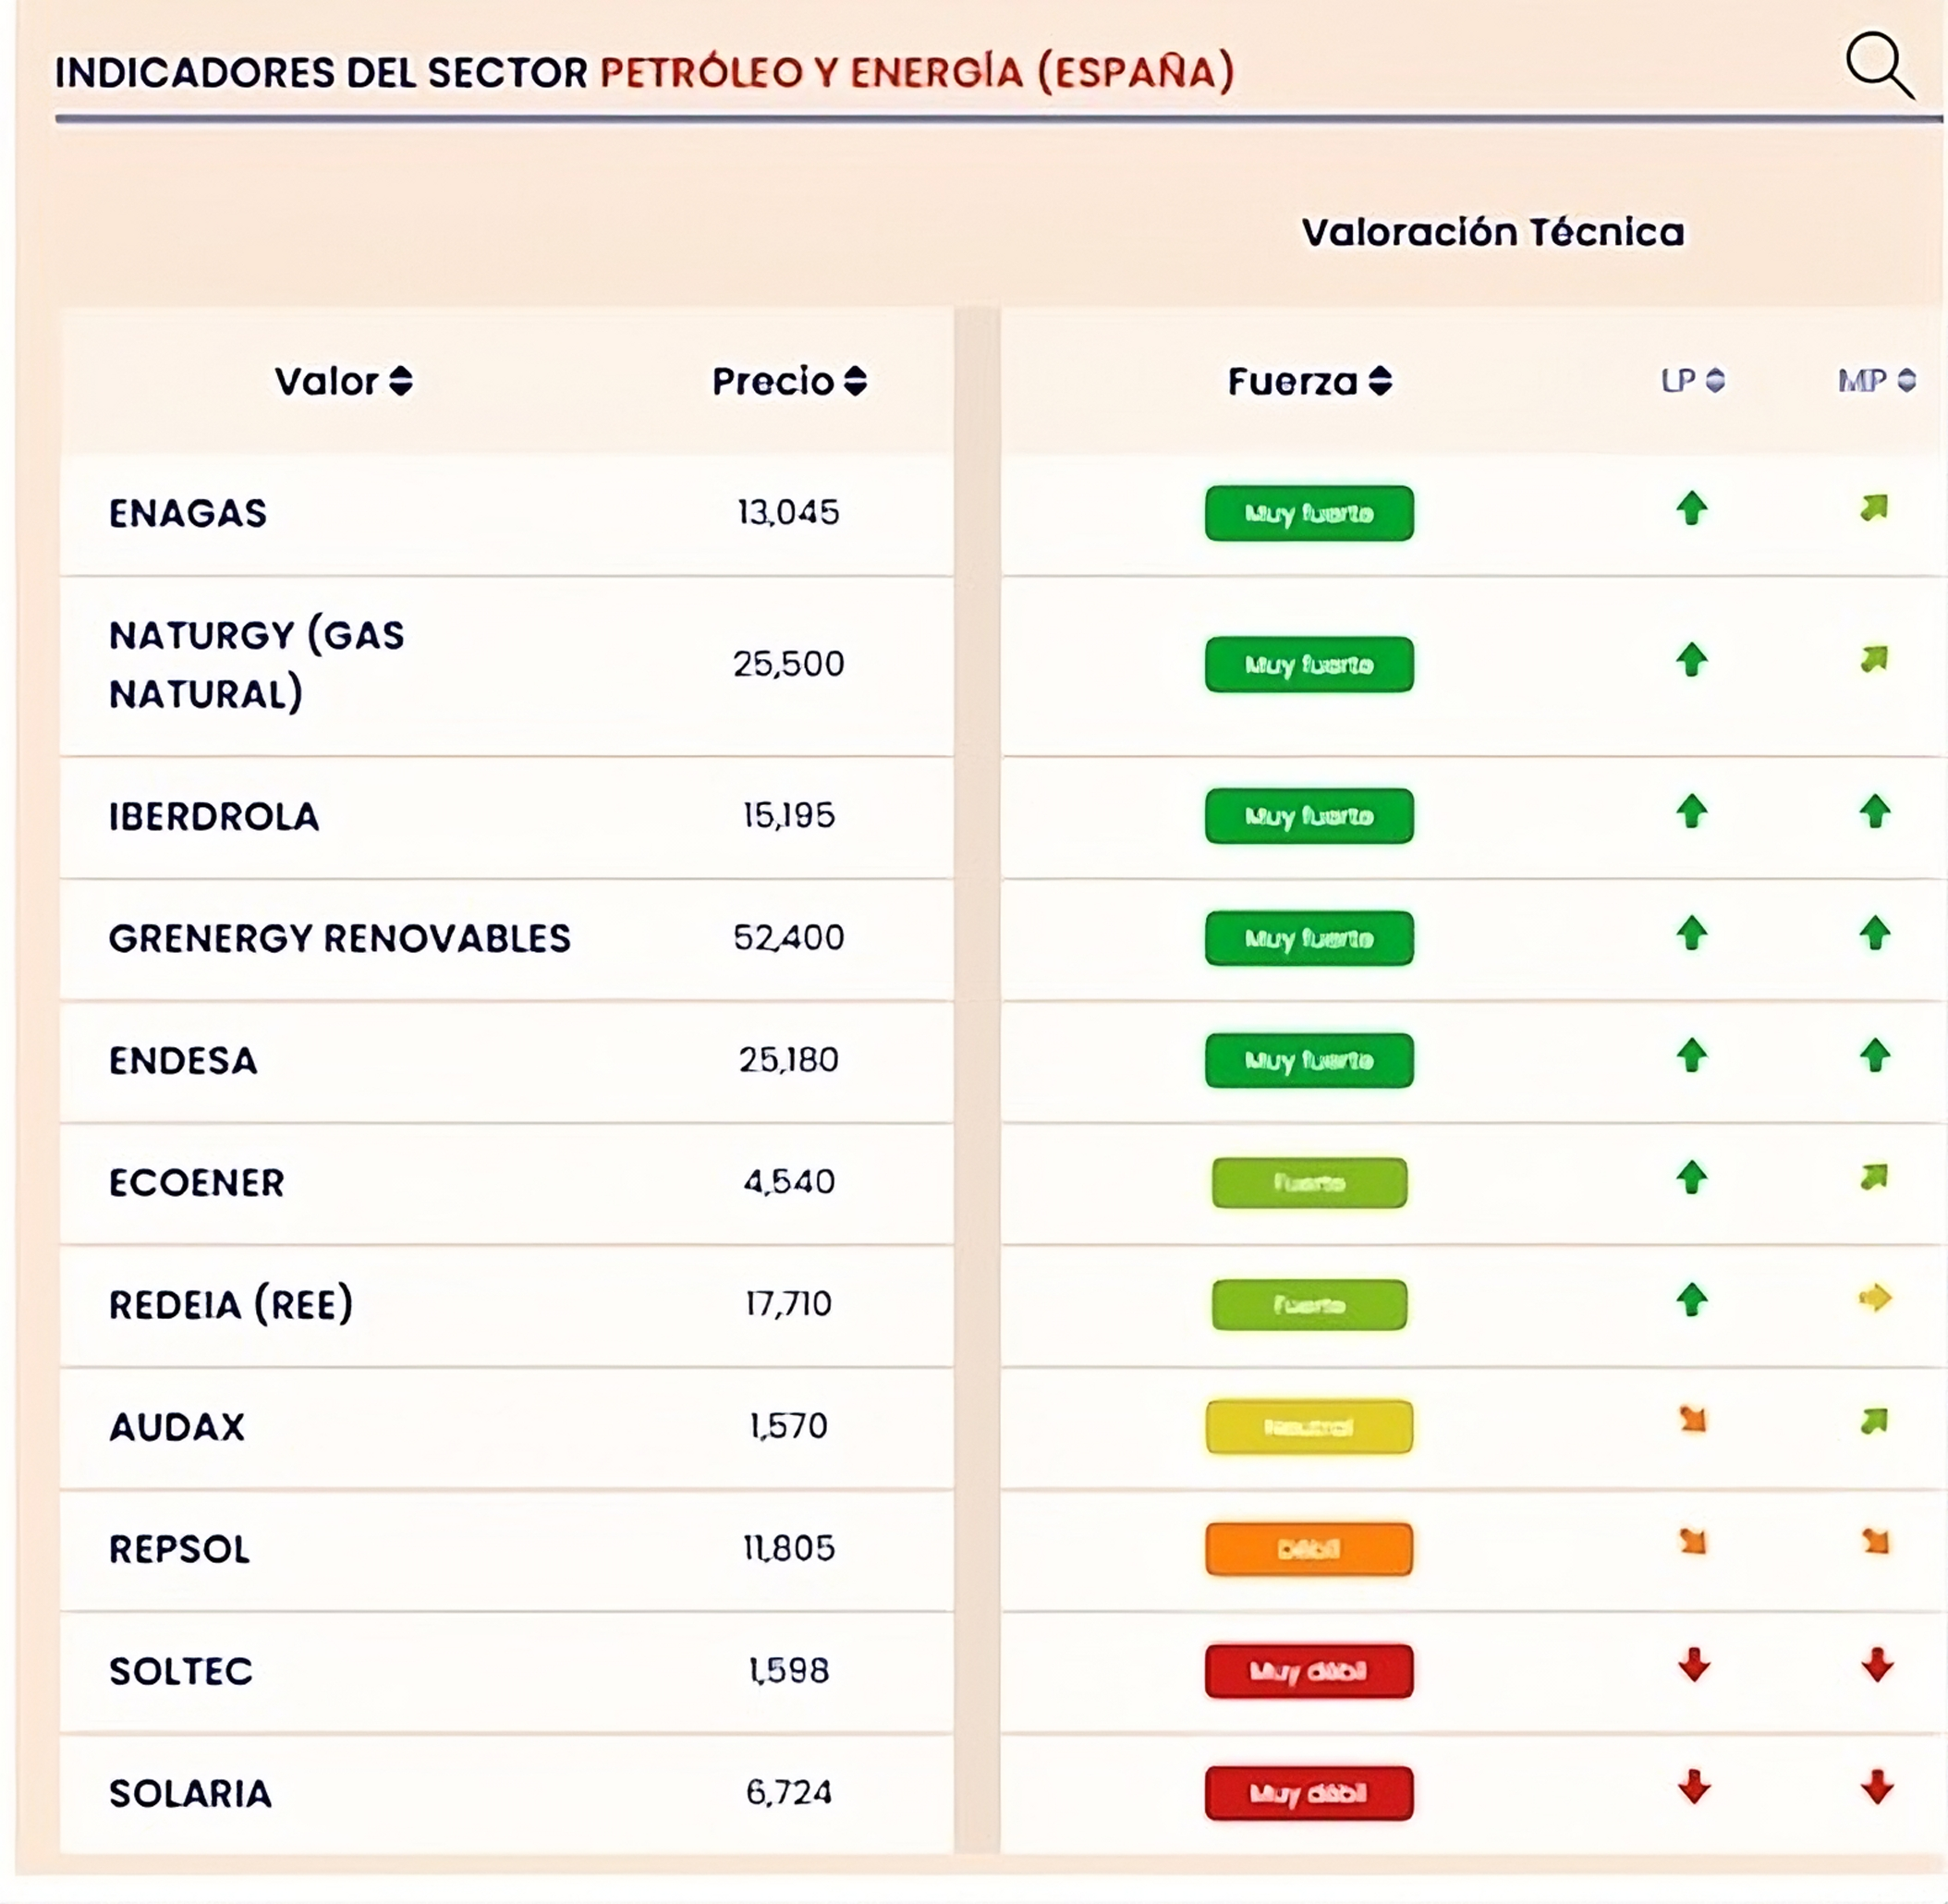
Task: Click AUDAX long-term orange diagonal down arrow
Action: tap(1692, 1420)
